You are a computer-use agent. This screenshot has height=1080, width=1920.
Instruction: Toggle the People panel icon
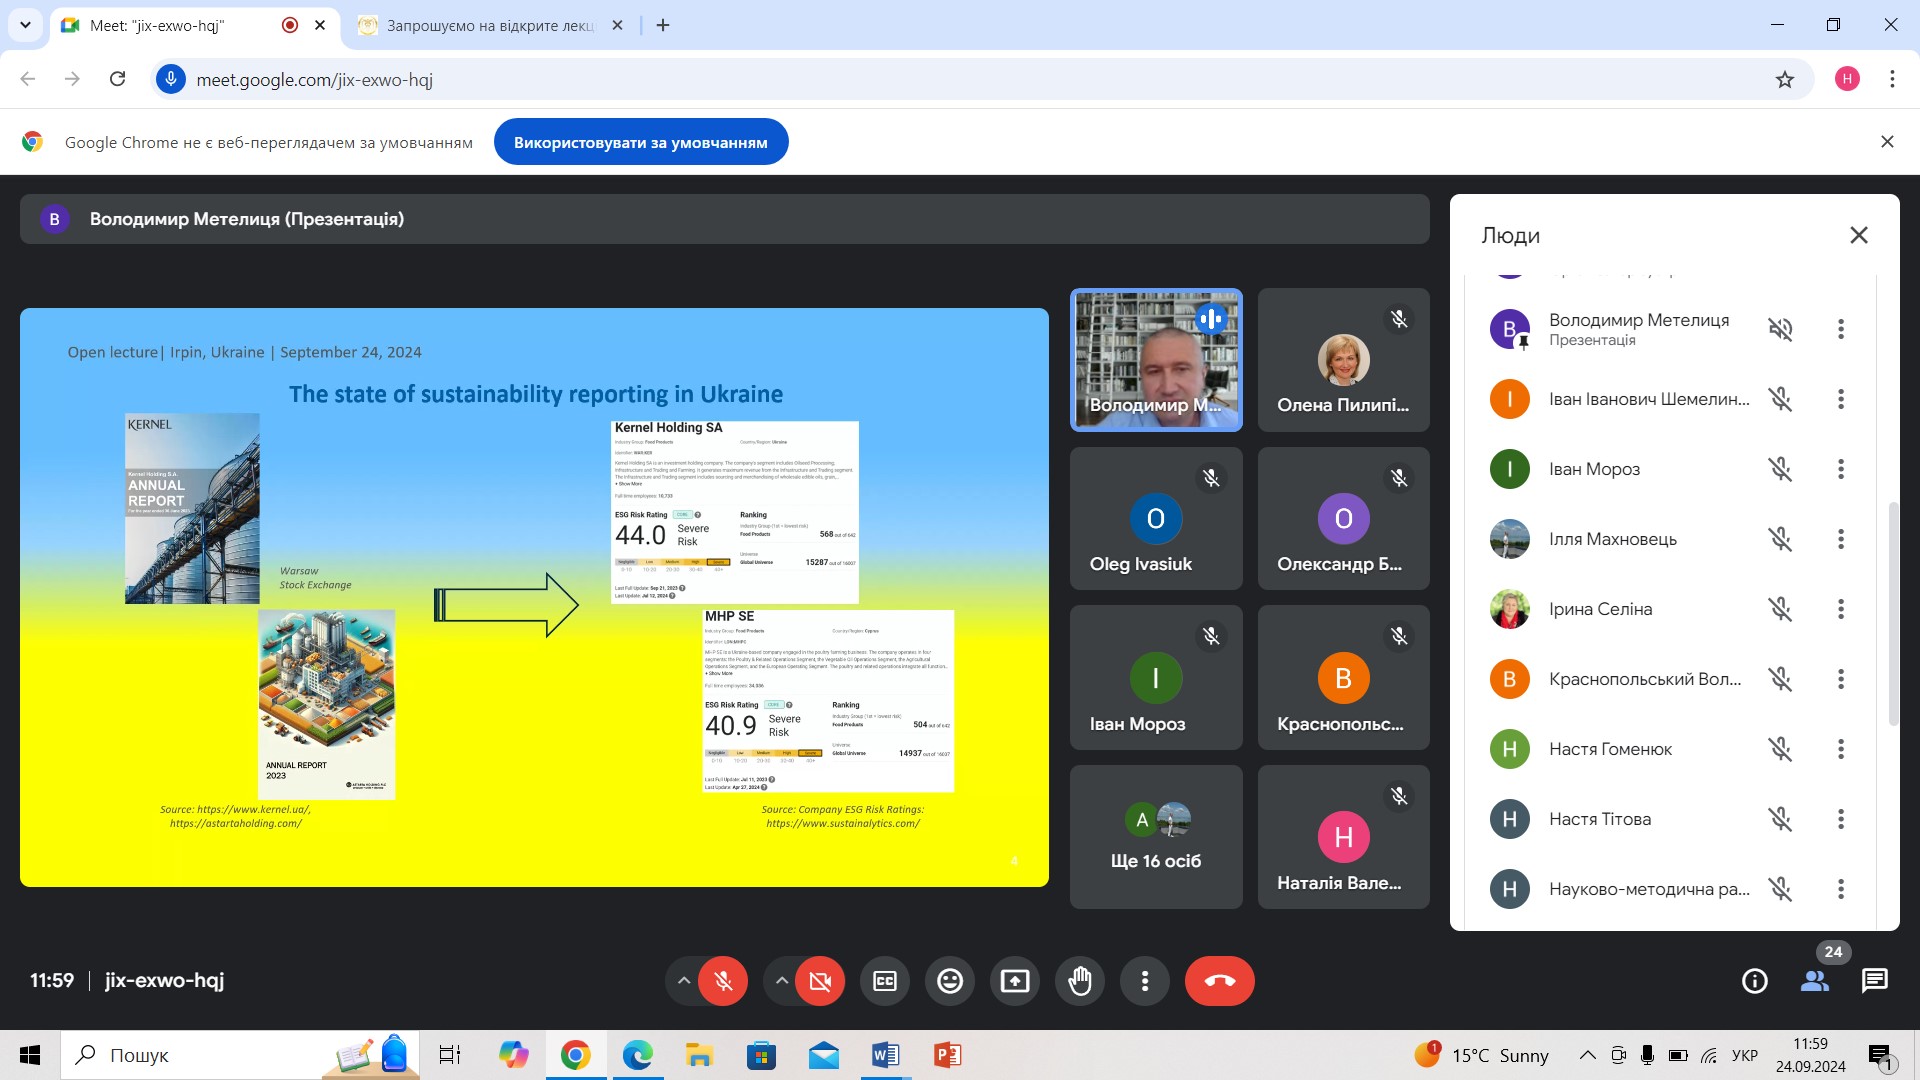1815,981
